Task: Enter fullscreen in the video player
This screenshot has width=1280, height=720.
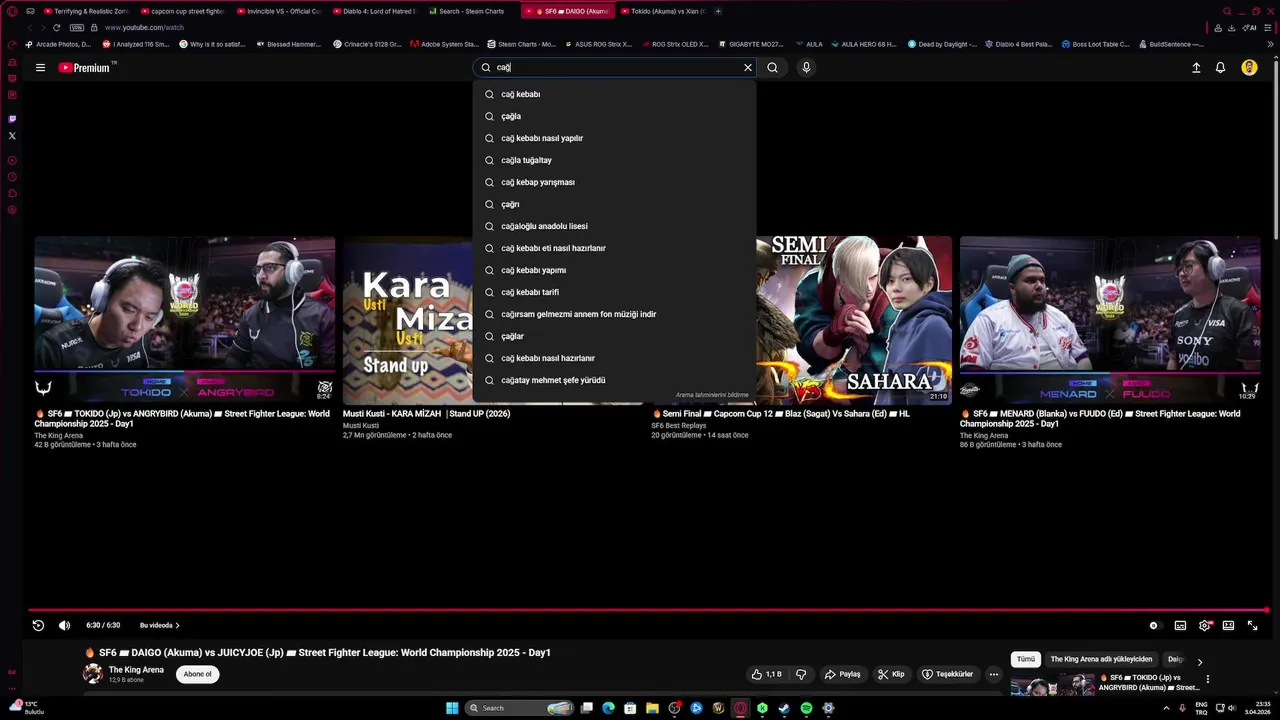Action: [x=1252, y=625]
